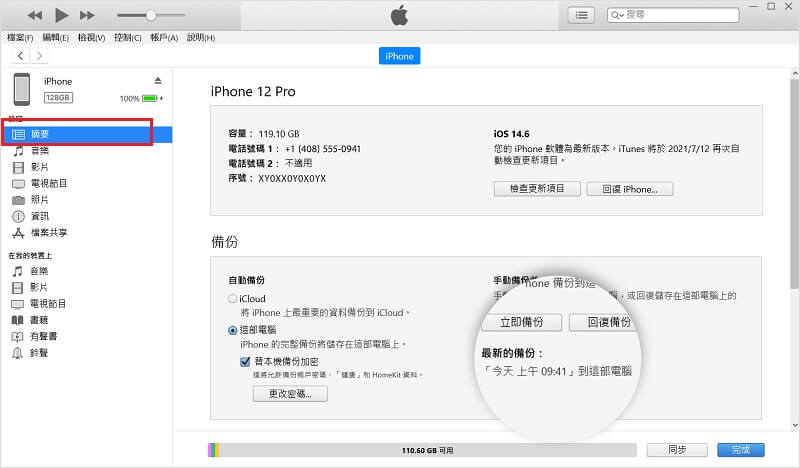800x468 pixels.
Task: Click the vertical scrollbar thumb
Action: click(x=794, y=184)
